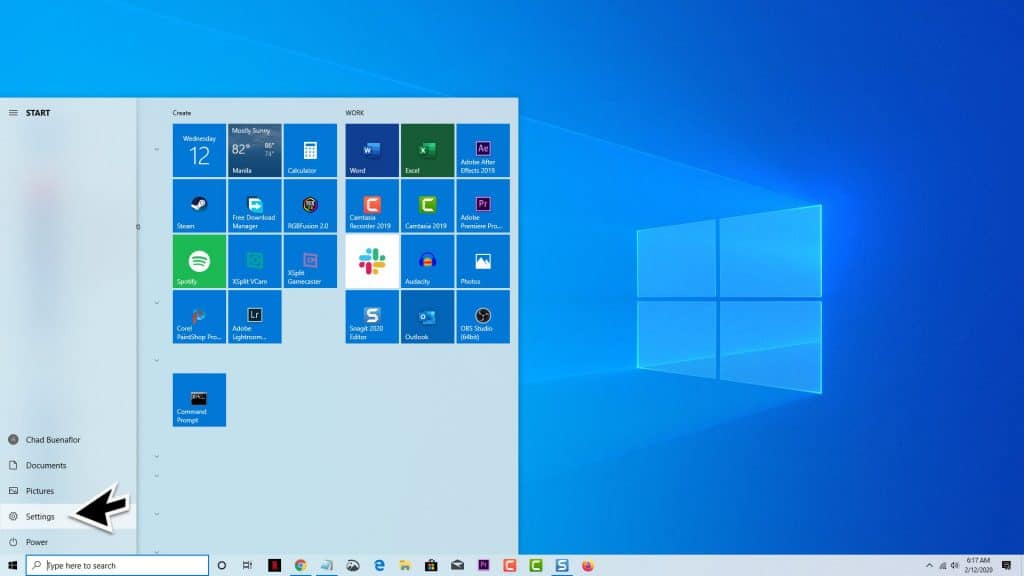Image resolution: width=1024 pixels, height=576 pixels.
Task: Open Google Chrome from the taskbar
Action: coord(300,564)
